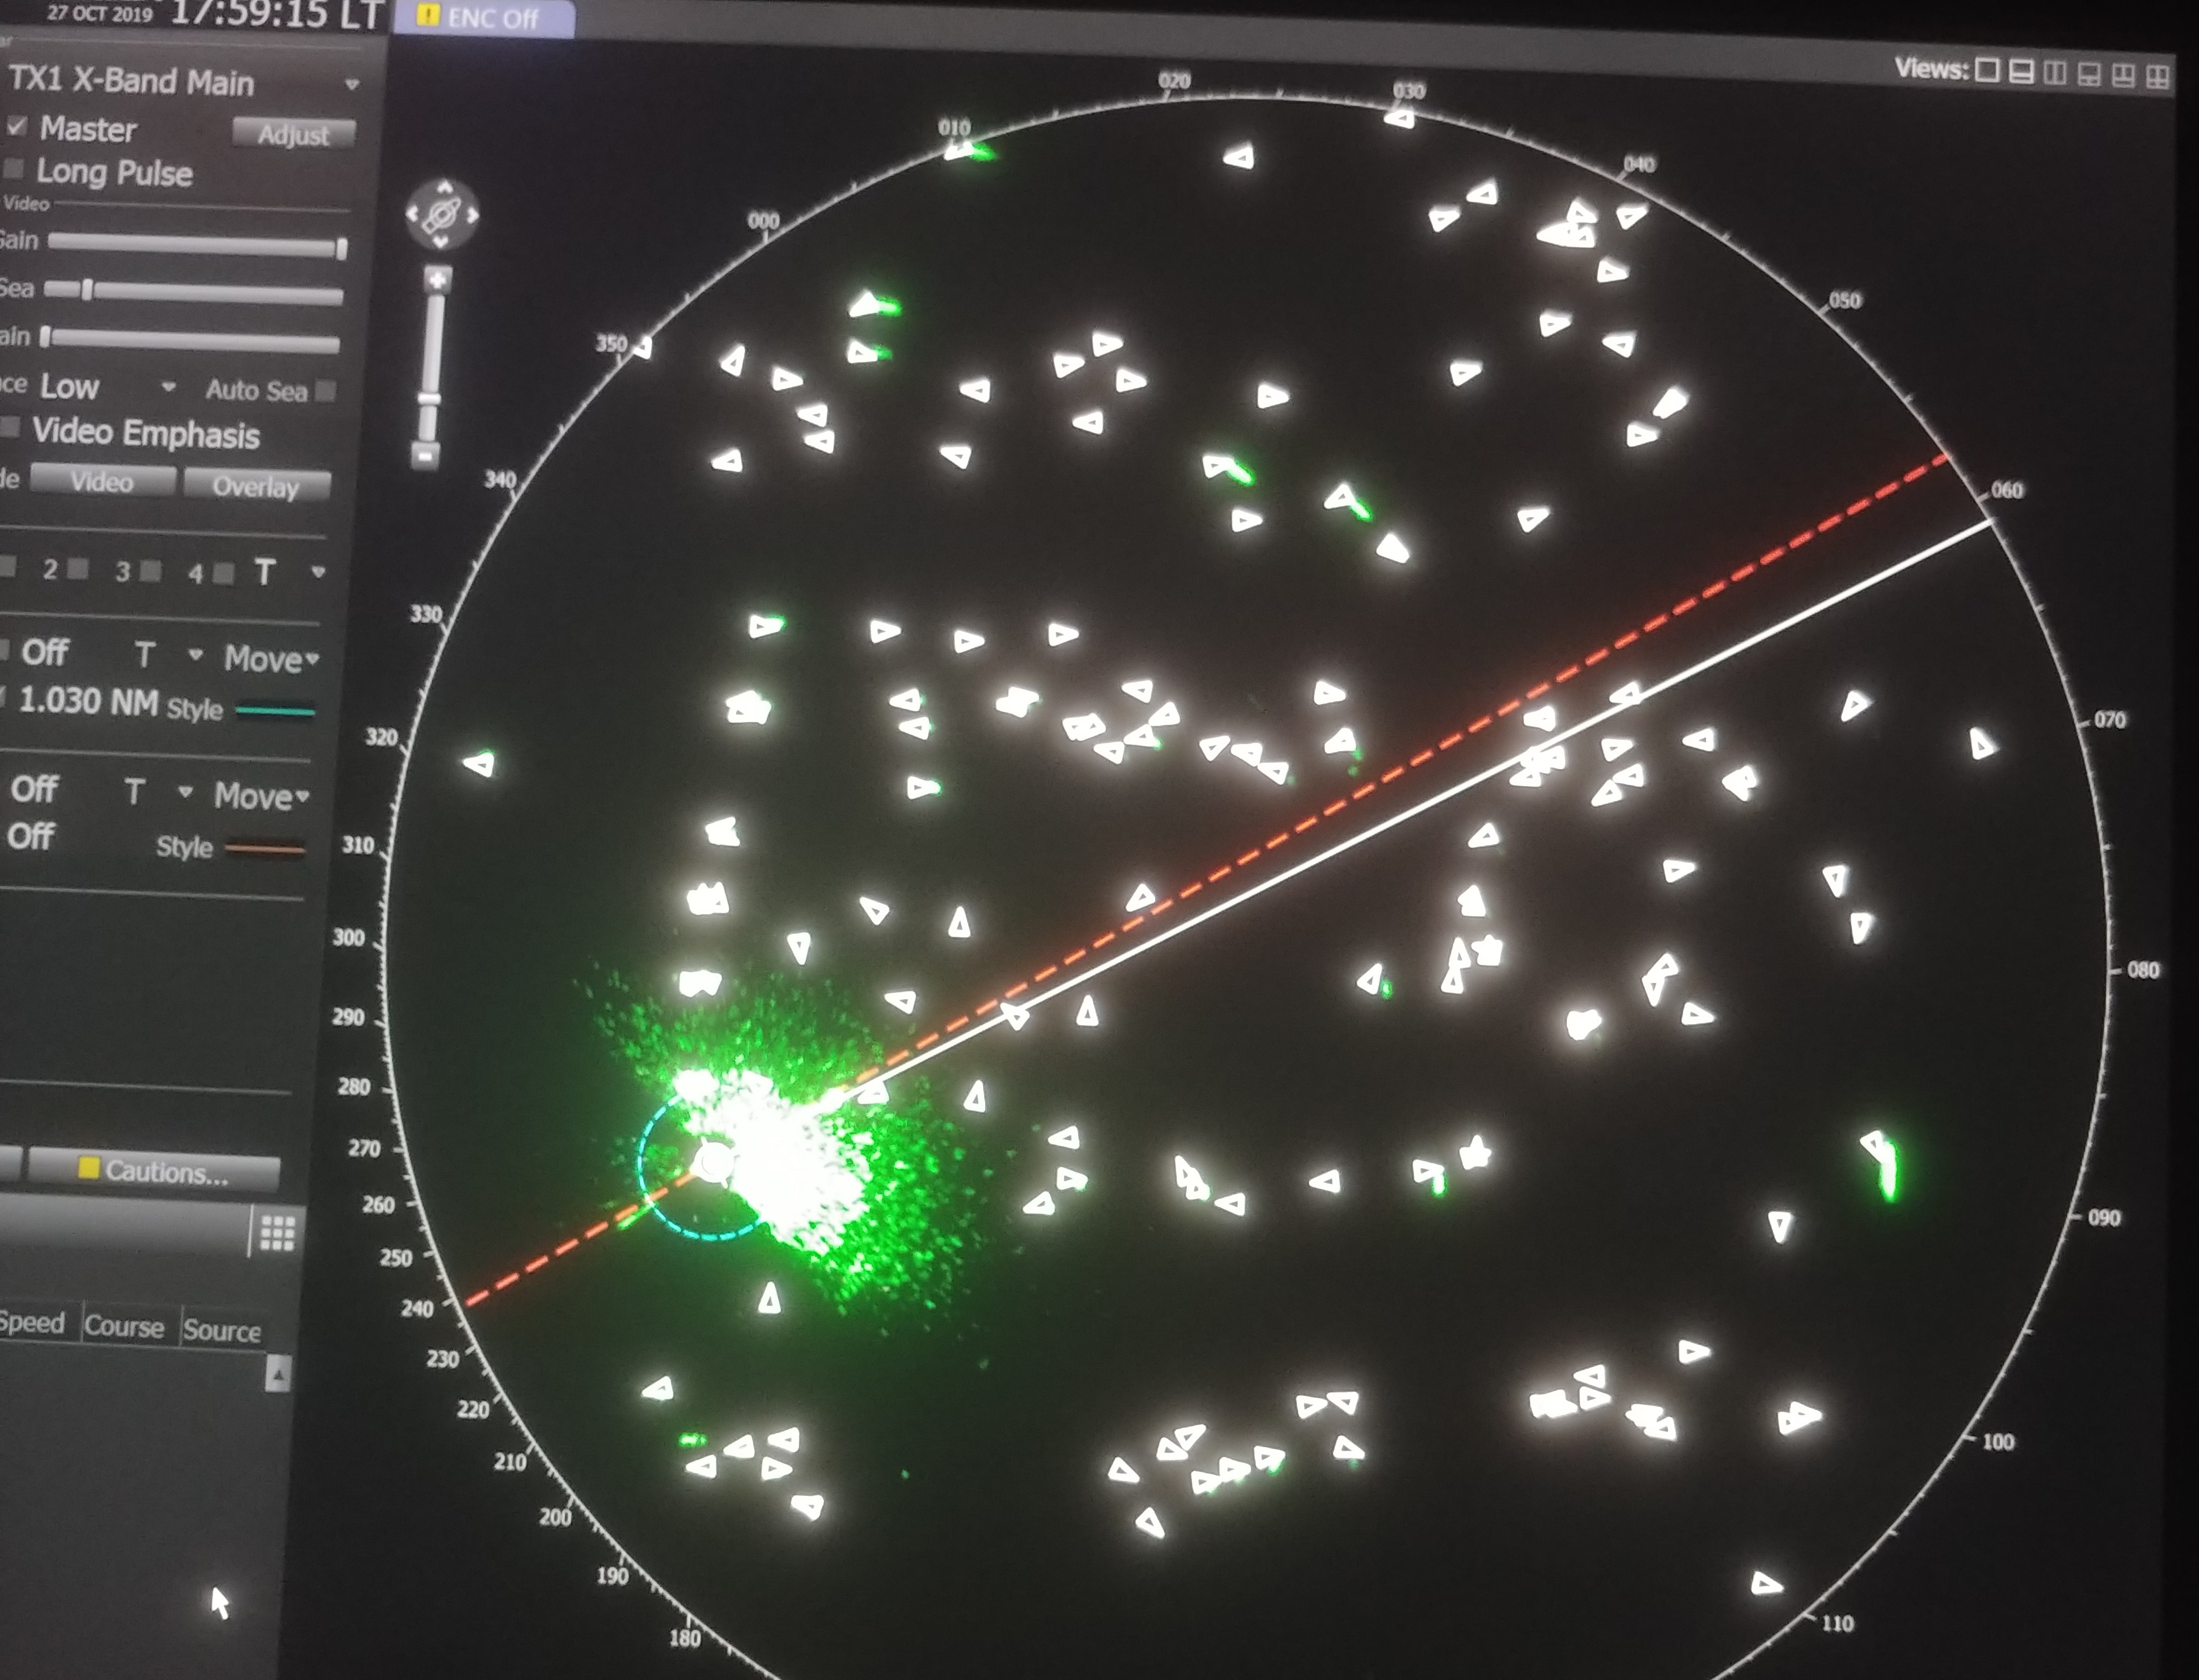Open the Cautions button
This screenshot has height=1680, width=2199.
pyautogui.click(x=154, y=1171)
